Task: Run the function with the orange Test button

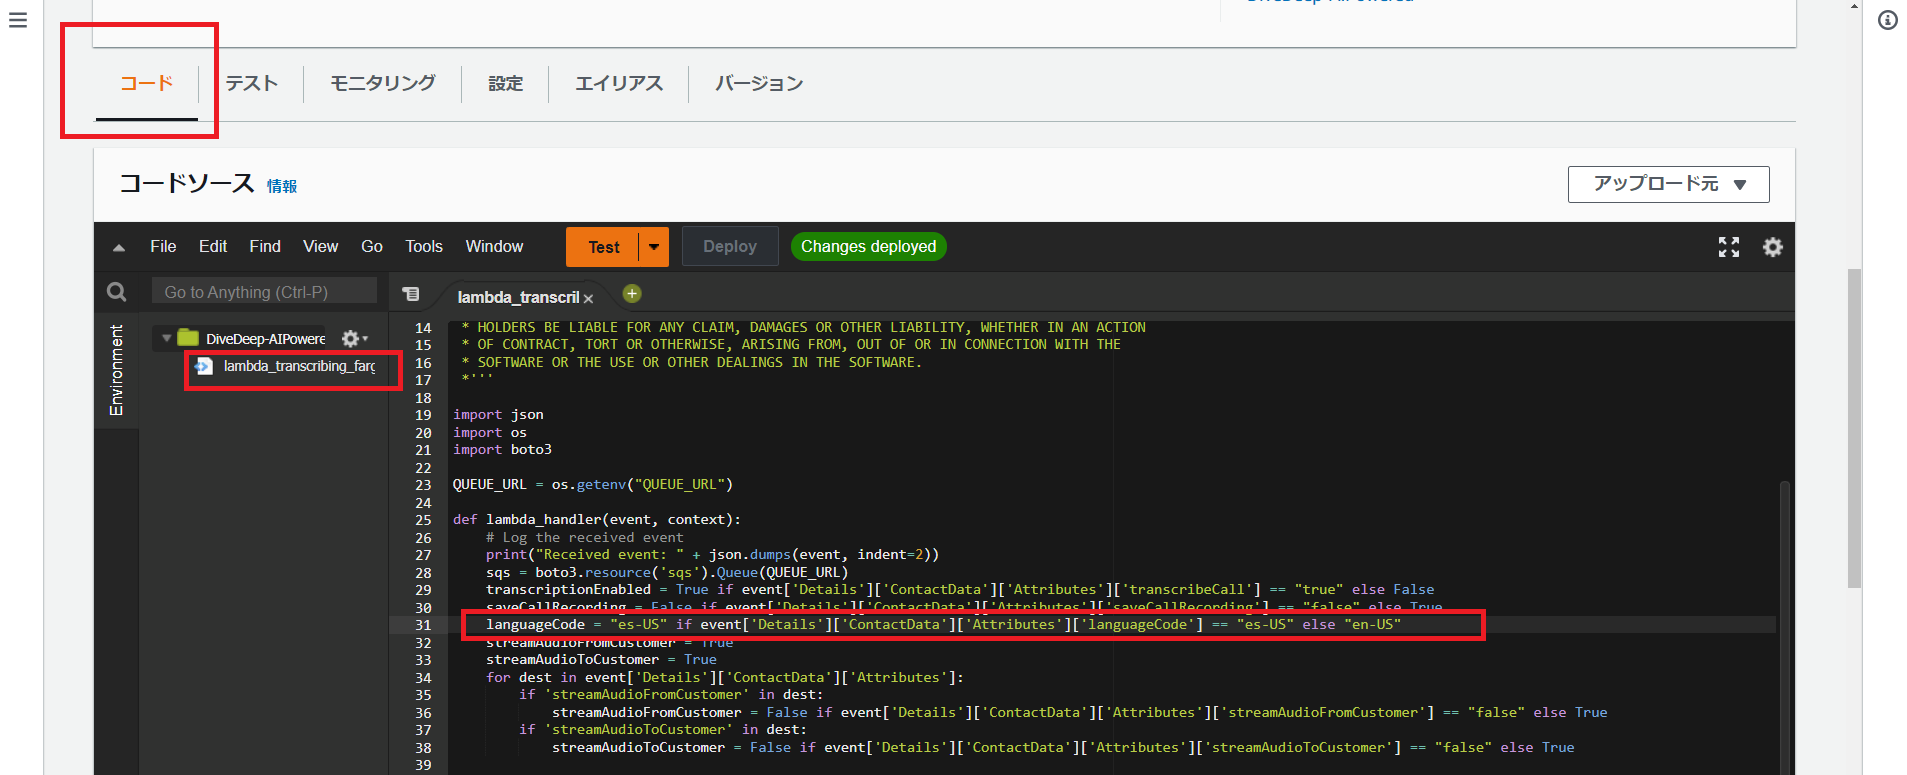Action: 603,247
